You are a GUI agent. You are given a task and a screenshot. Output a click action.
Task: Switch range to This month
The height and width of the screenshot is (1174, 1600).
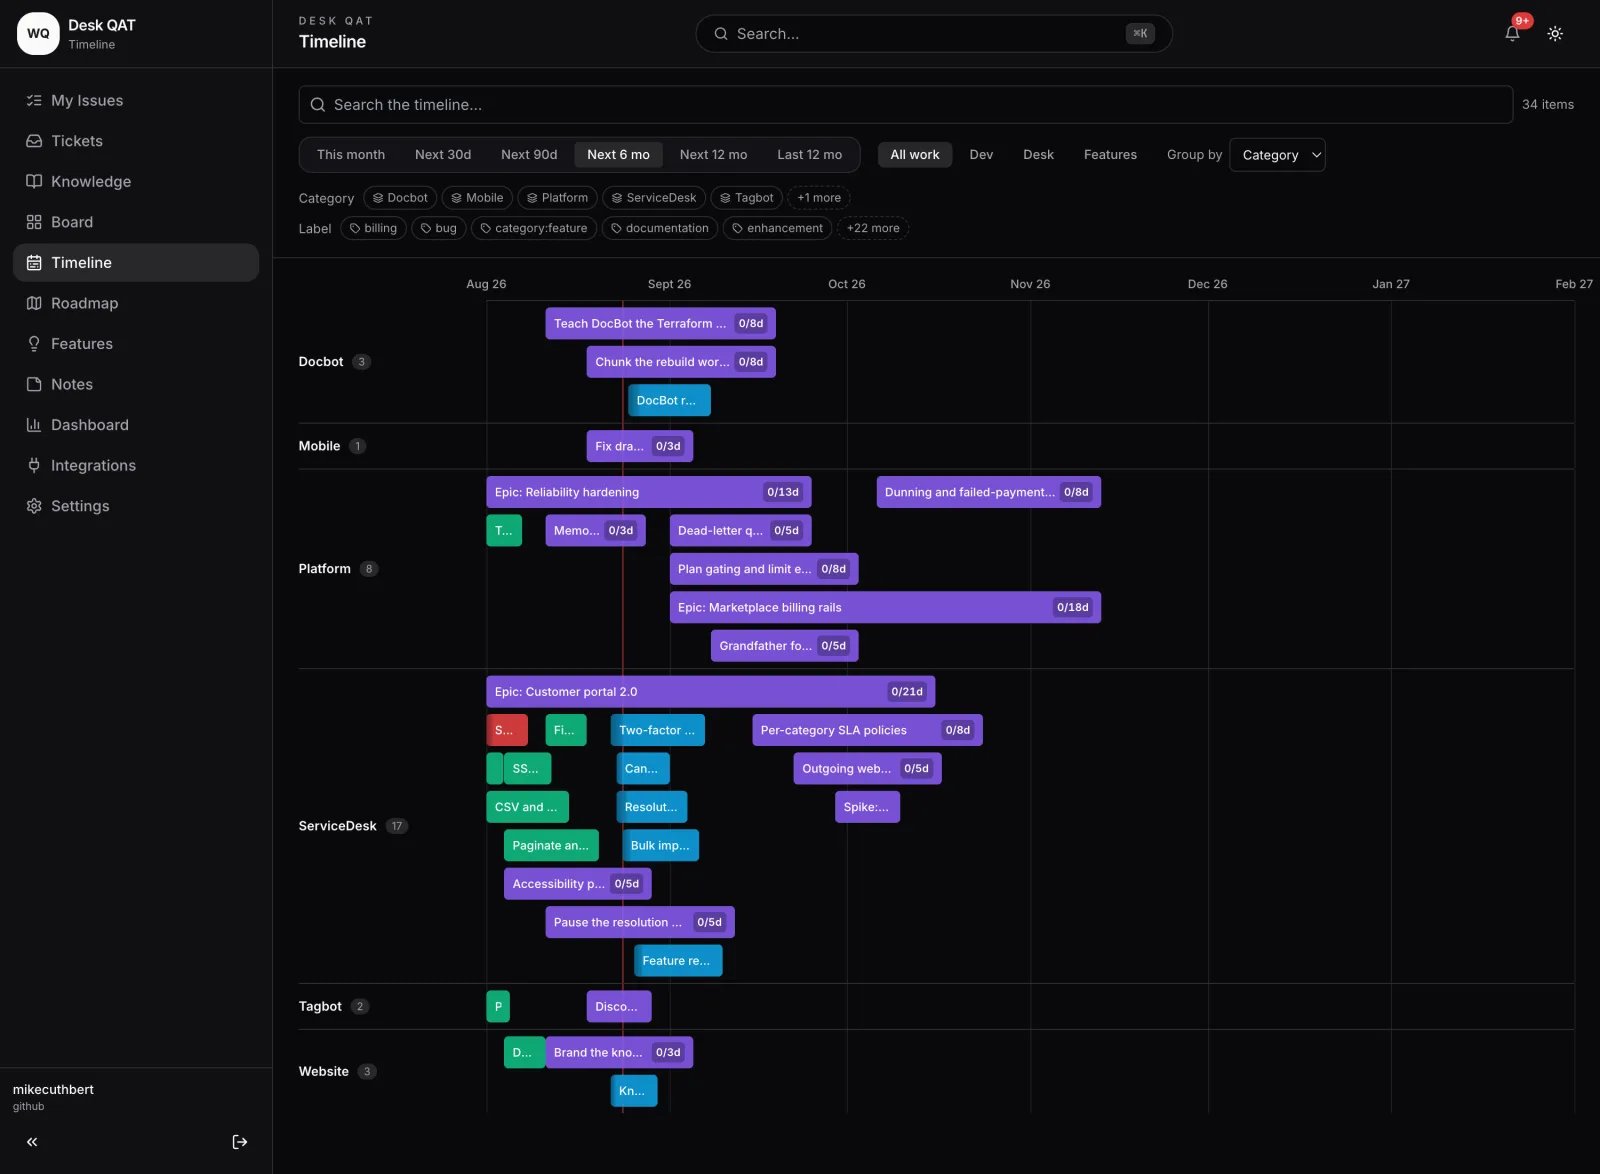[351, 155]
